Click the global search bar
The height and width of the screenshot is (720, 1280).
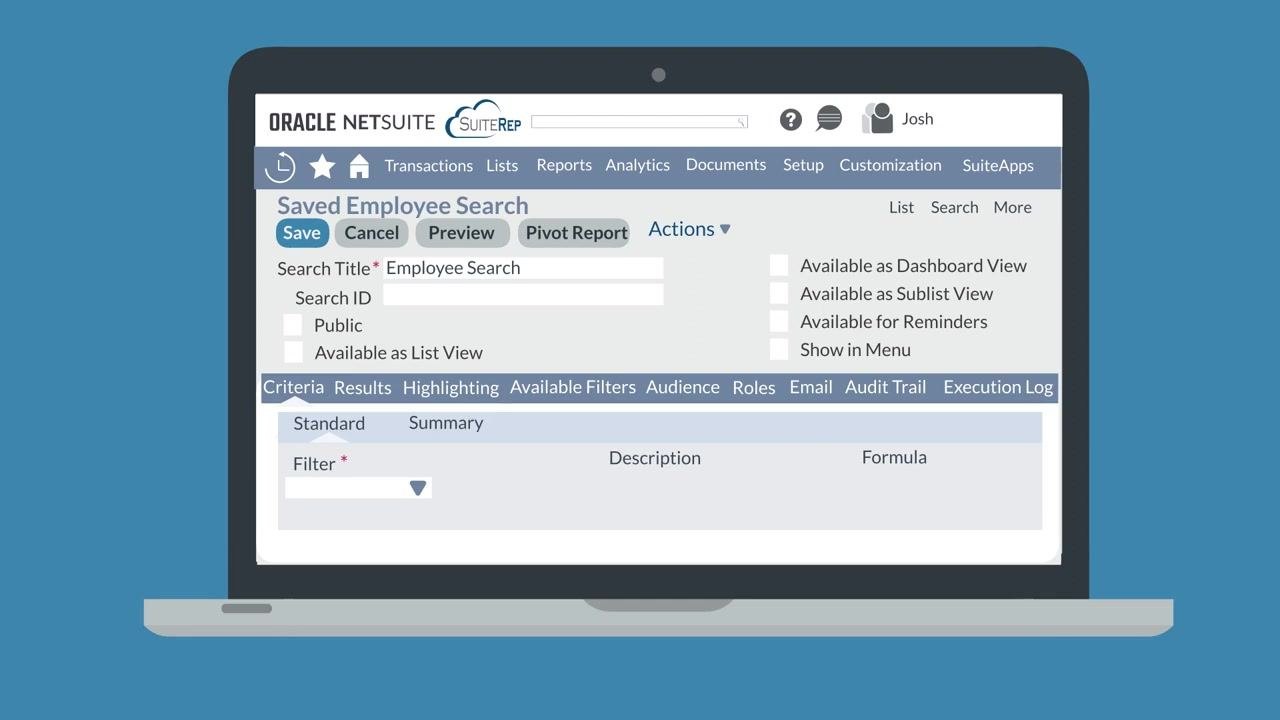[639, 122]
